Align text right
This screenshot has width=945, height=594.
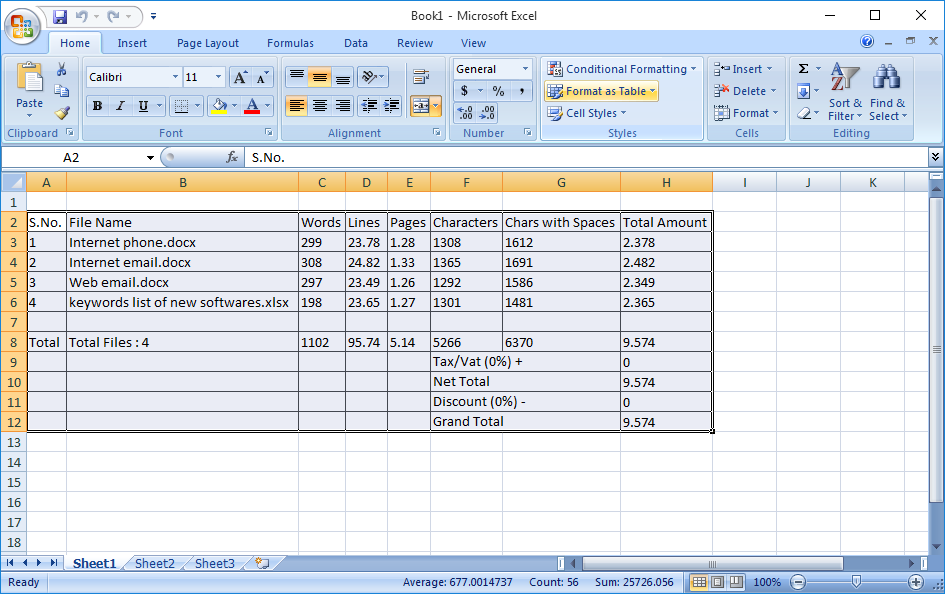(x=342, y=106)
